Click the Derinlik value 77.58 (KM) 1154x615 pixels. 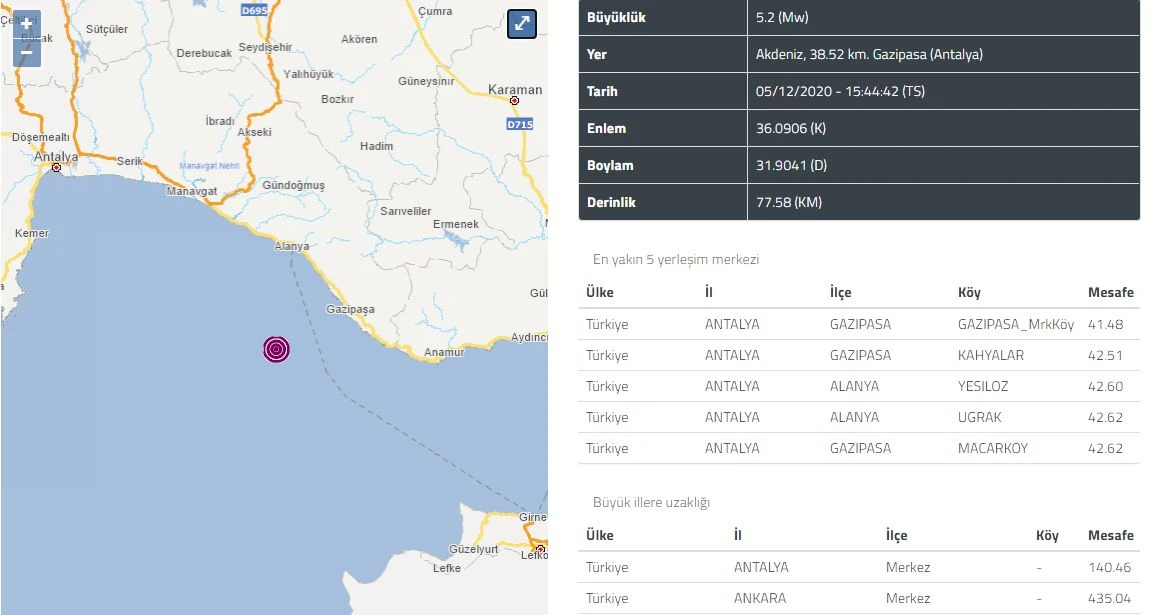[788, 202]
